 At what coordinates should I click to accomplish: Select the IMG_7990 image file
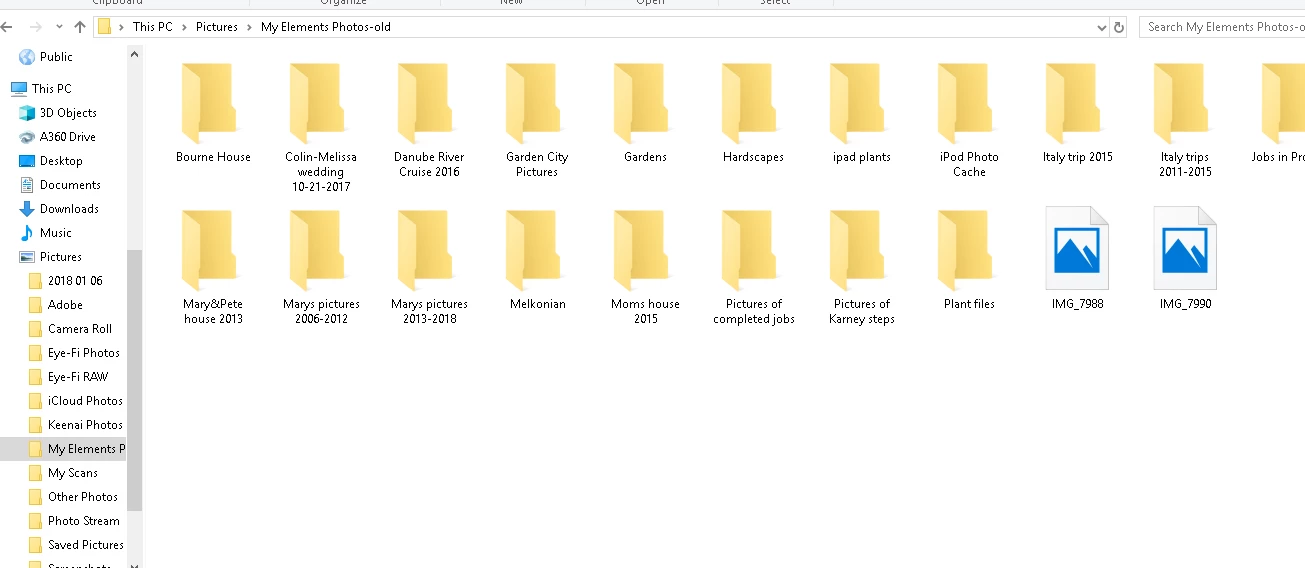pyautogui.click(x=1185, y=260)
